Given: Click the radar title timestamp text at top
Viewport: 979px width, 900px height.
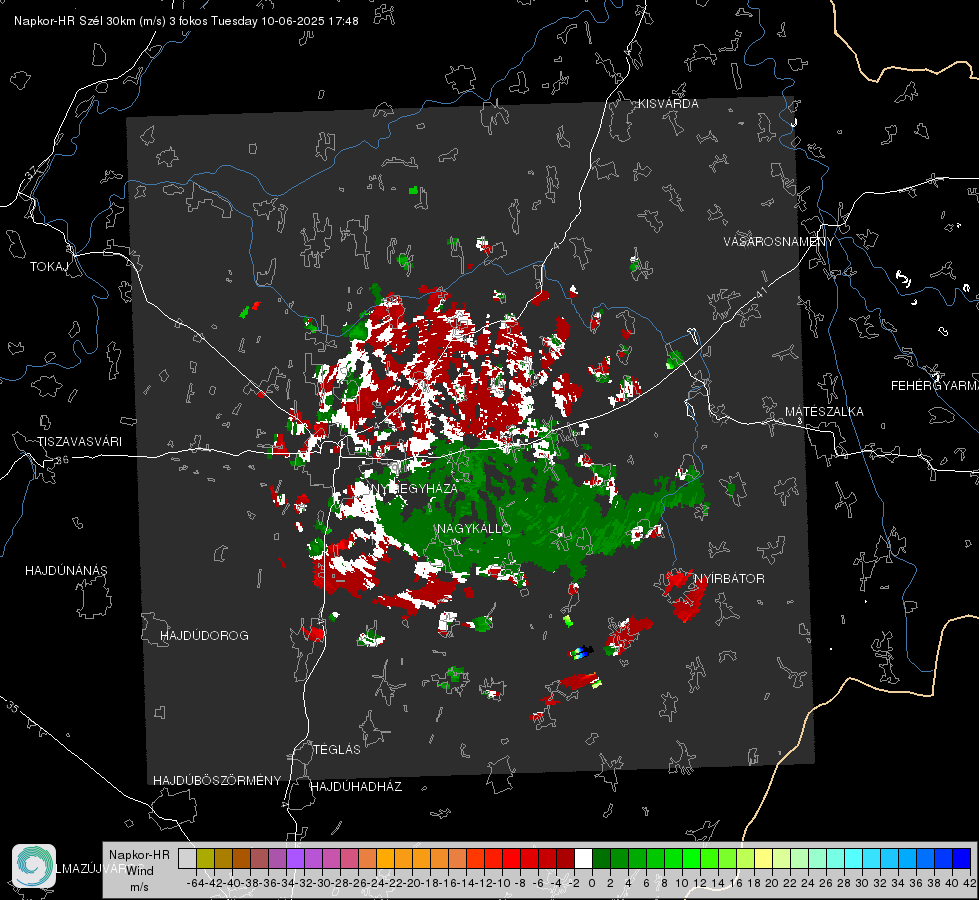Looking at the screenshot, I should click(186, 21).
